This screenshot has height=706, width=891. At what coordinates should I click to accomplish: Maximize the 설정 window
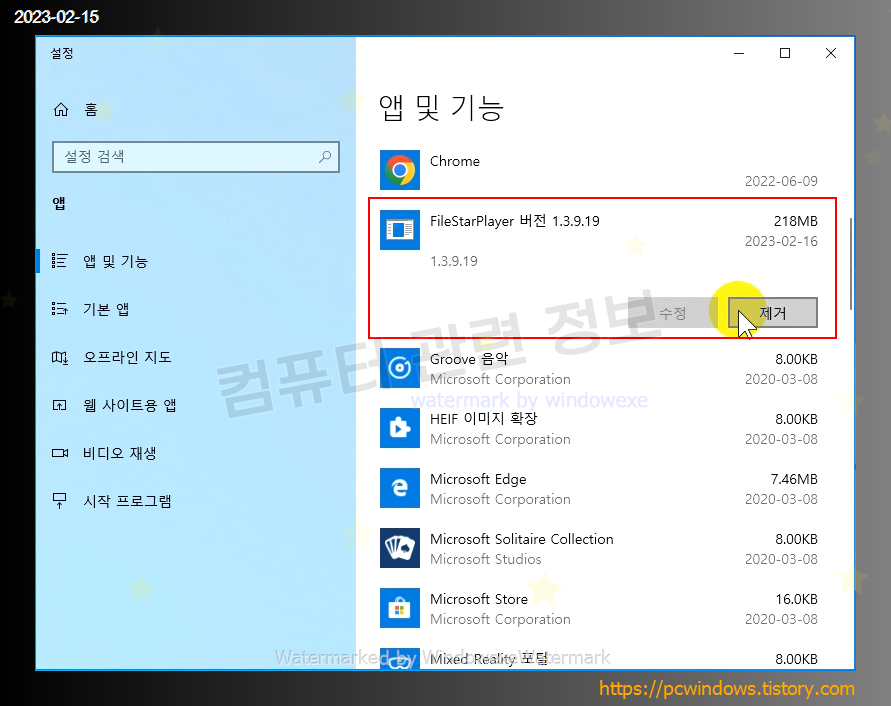785,53
